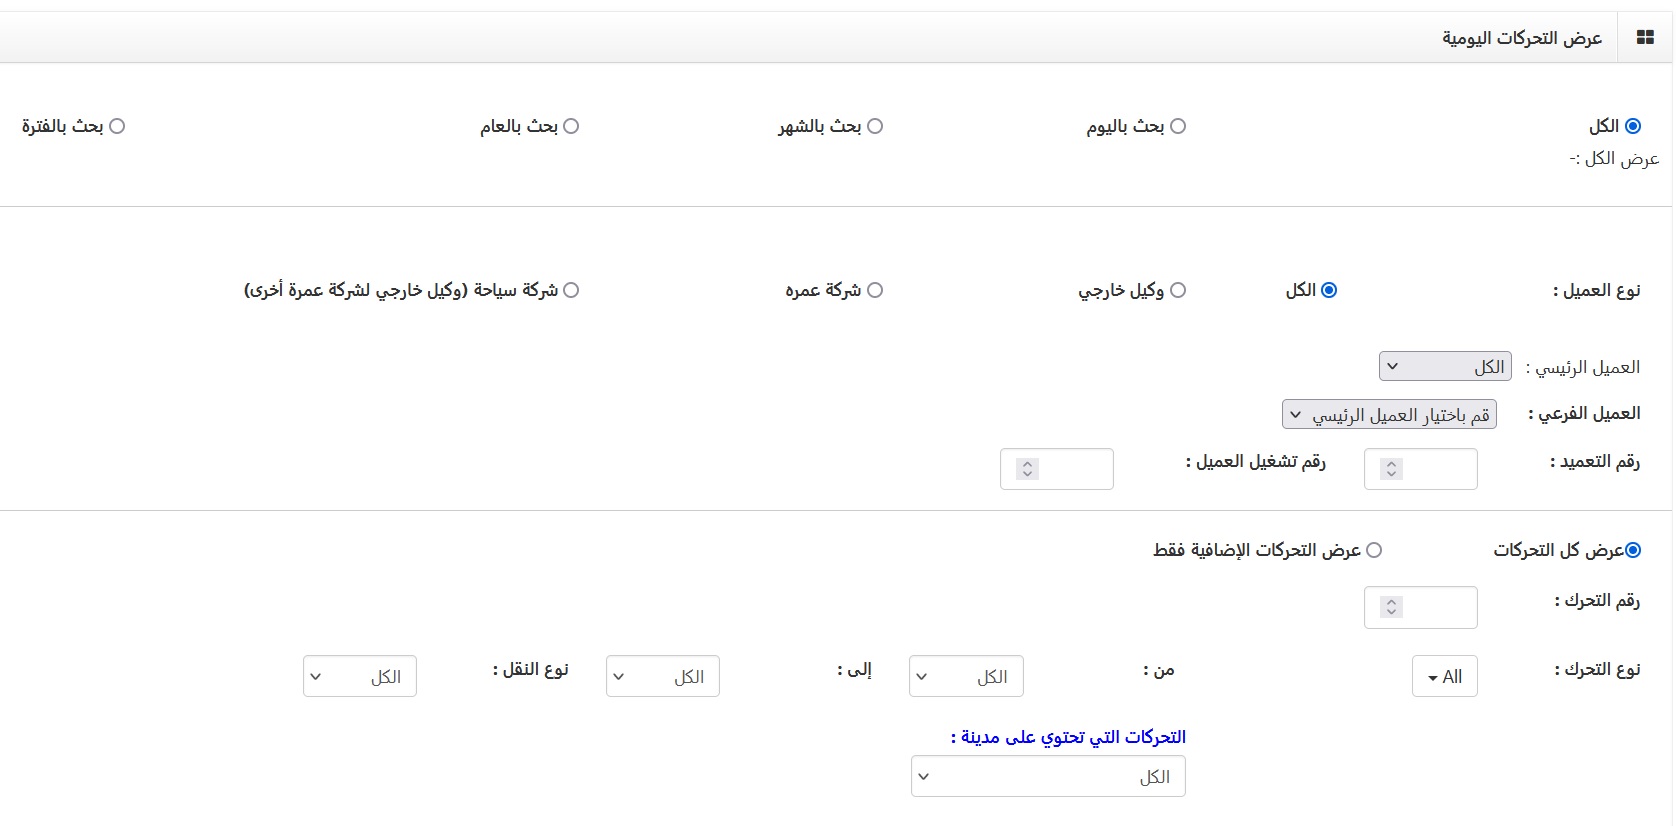Click the stepper arrows in رقم التحرك field

[x=1391, y=607]
